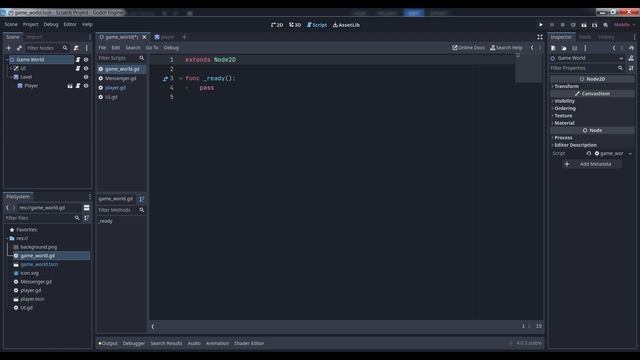The width and height of the screenshot is (640, 360).
Task: Toggle distraction-free mode in script editor
Action: [540, 37]
